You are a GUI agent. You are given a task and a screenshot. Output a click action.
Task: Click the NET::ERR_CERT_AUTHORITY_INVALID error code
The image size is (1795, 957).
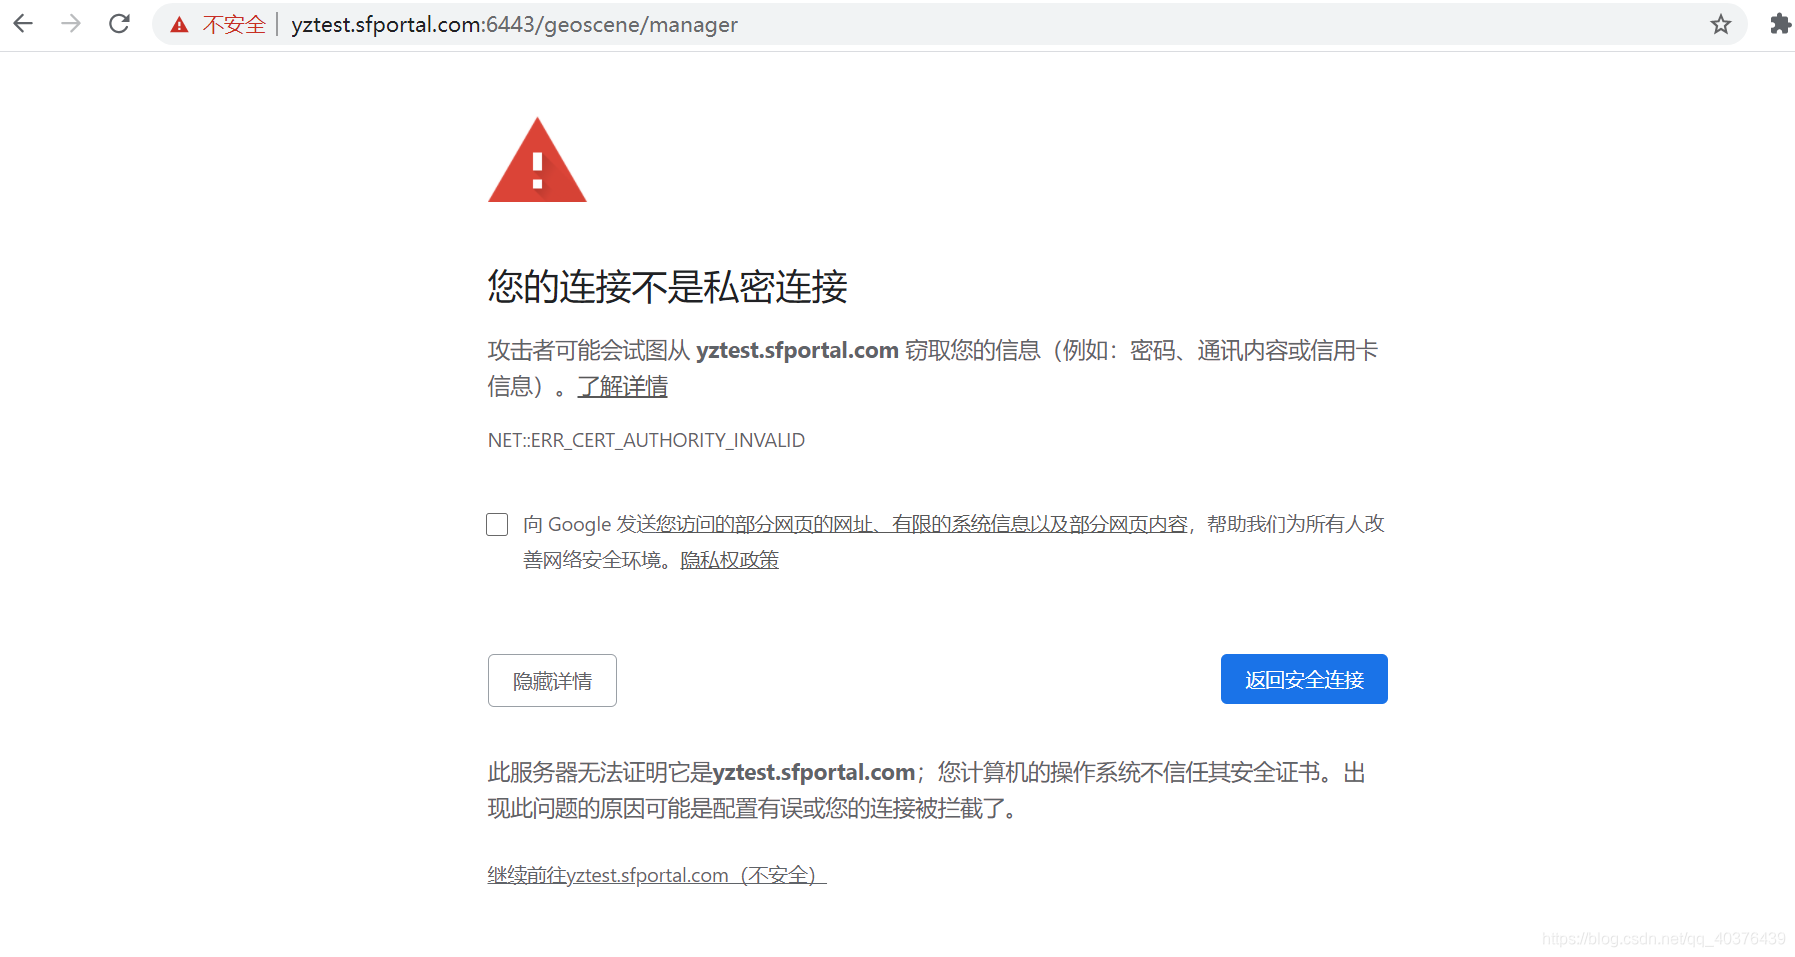click(x=646, y=440)
